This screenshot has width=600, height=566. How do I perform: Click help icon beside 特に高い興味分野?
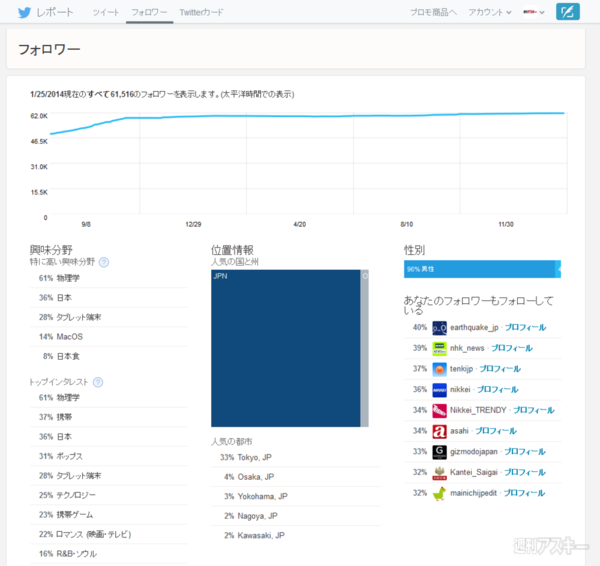click(104, 262)
